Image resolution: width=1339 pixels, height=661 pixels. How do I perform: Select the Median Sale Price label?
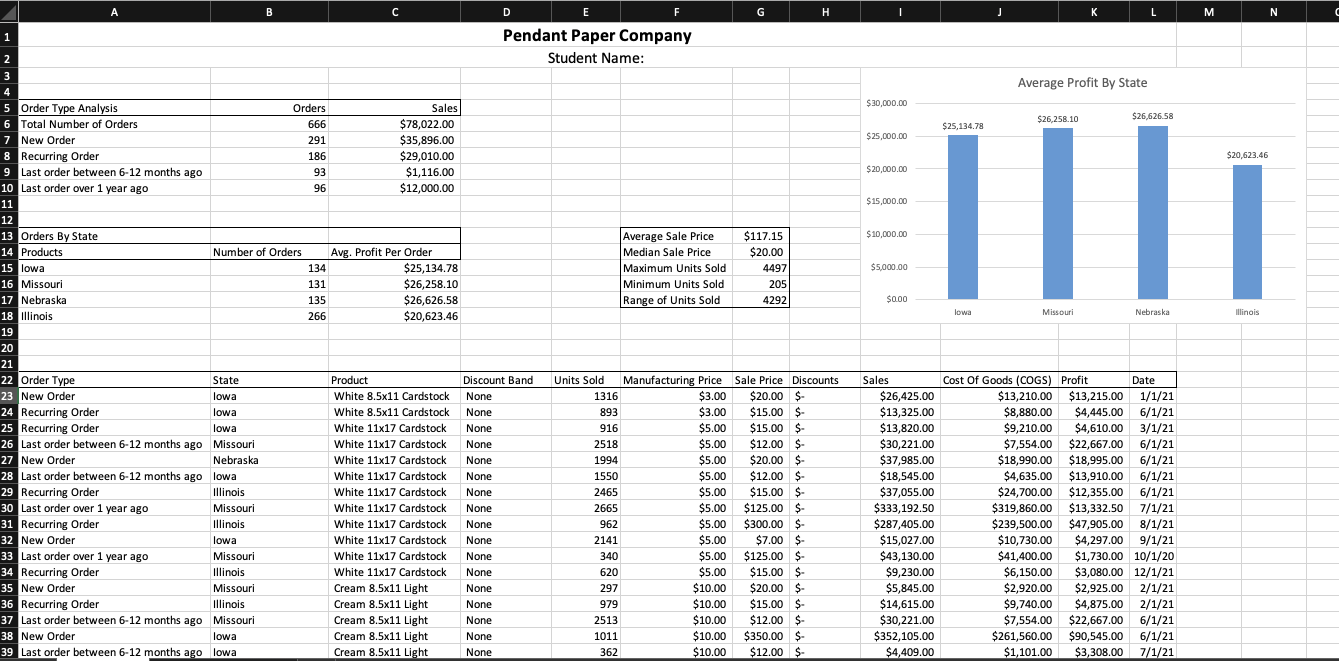(676, 252)
